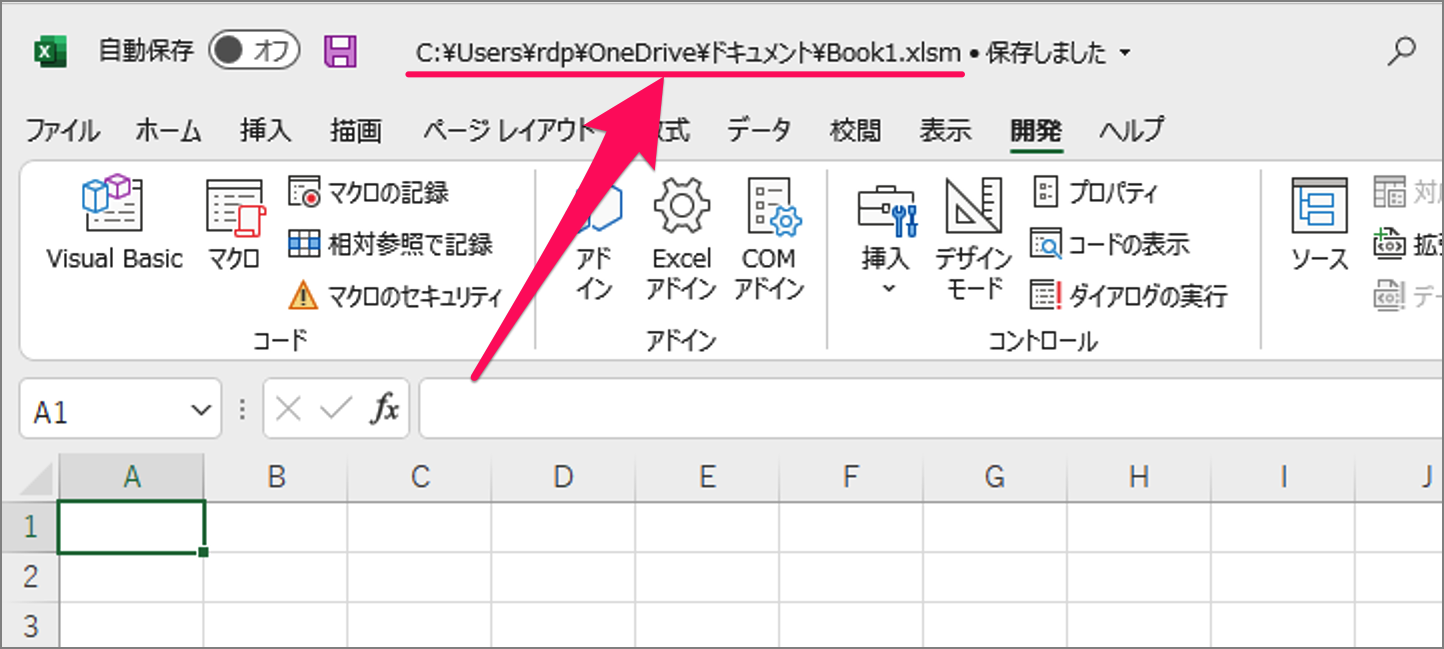Open the ファイル tab
The image size is (1444, 649).
[x=62, y=130]
